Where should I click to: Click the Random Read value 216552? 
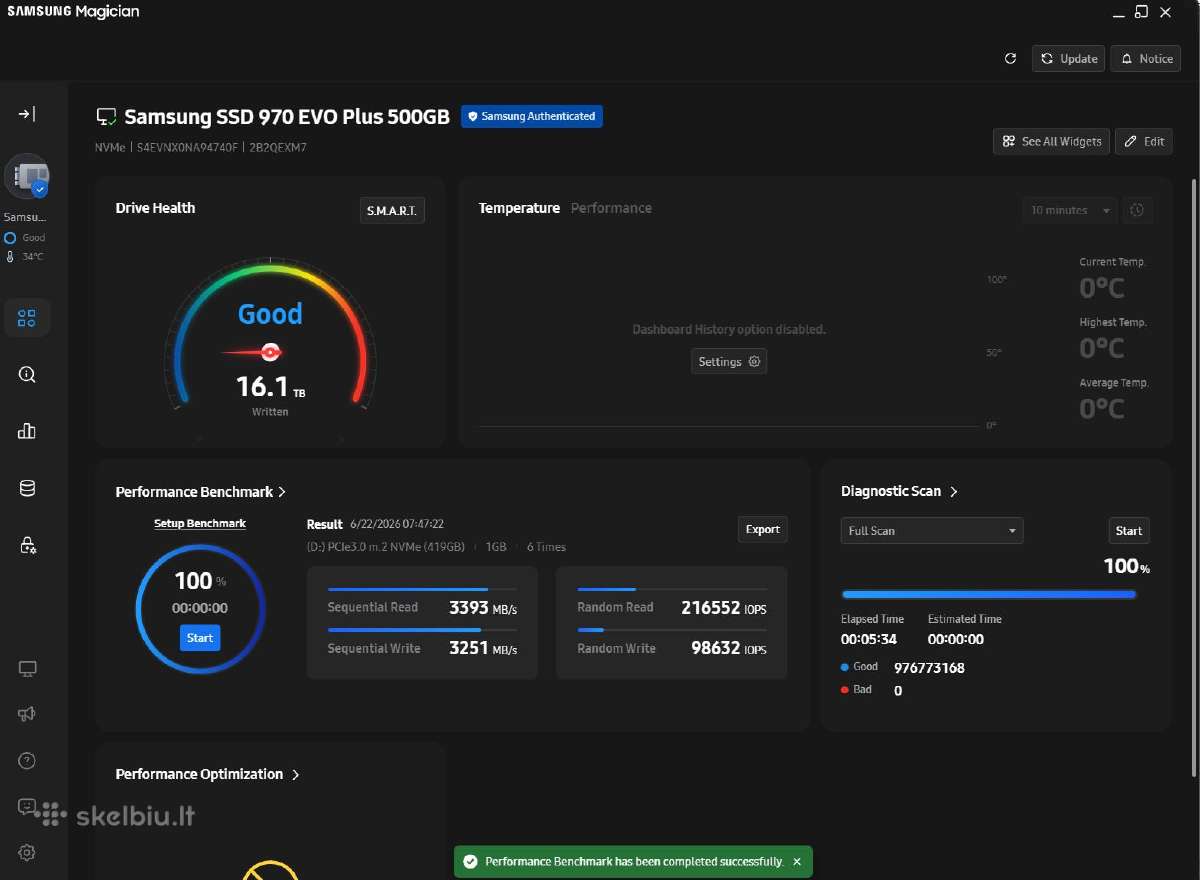(711, 607)
